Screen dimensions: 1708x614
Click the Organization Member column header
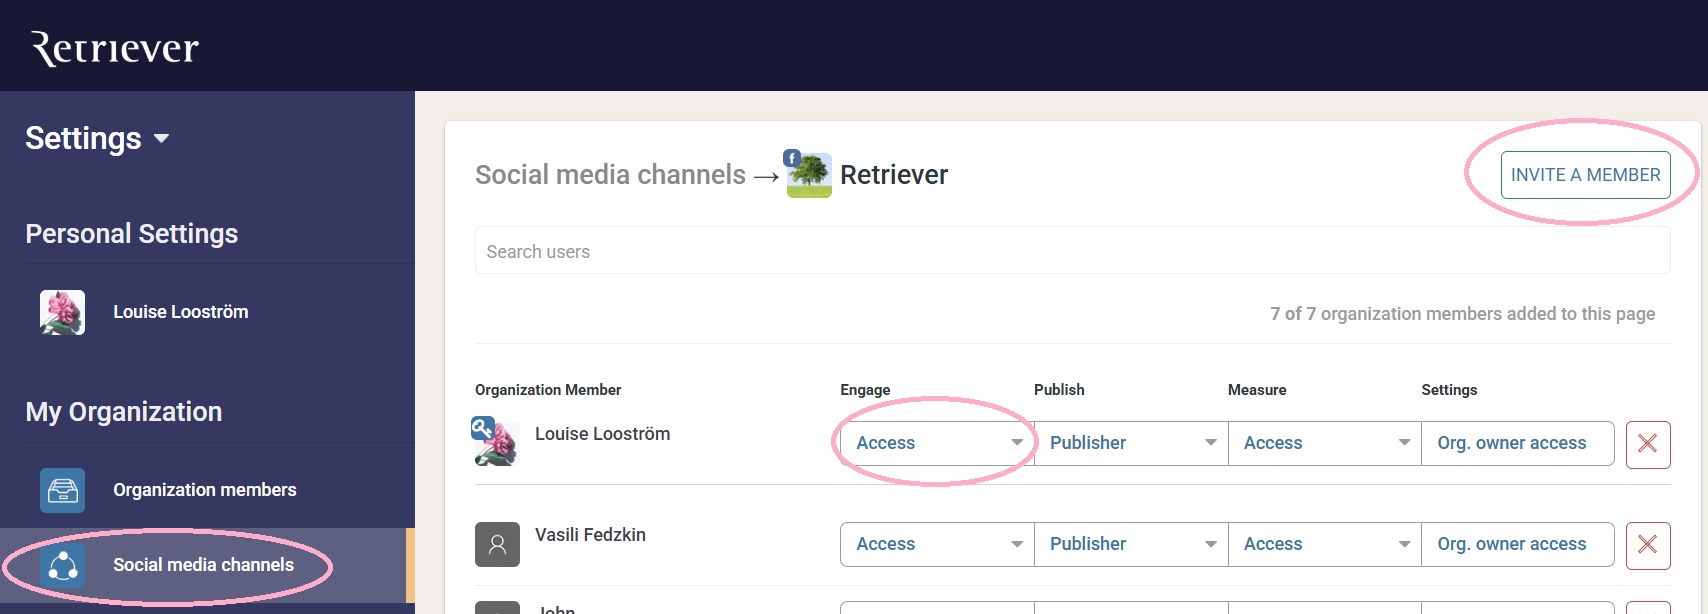548,390
